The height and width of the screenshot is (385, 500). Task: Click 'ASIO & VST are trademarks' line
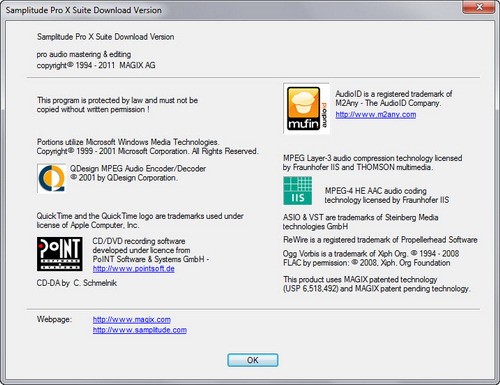[x=360, y=217]
